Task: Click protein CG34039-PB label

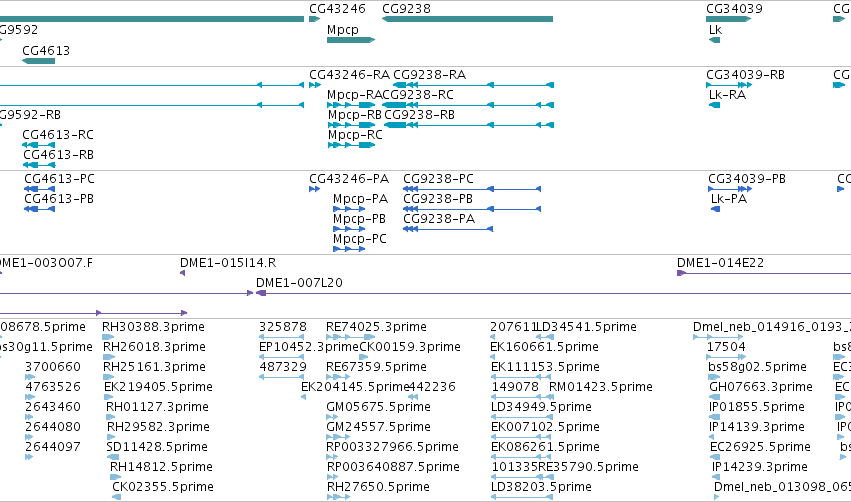Action: (x=747, y=179)
